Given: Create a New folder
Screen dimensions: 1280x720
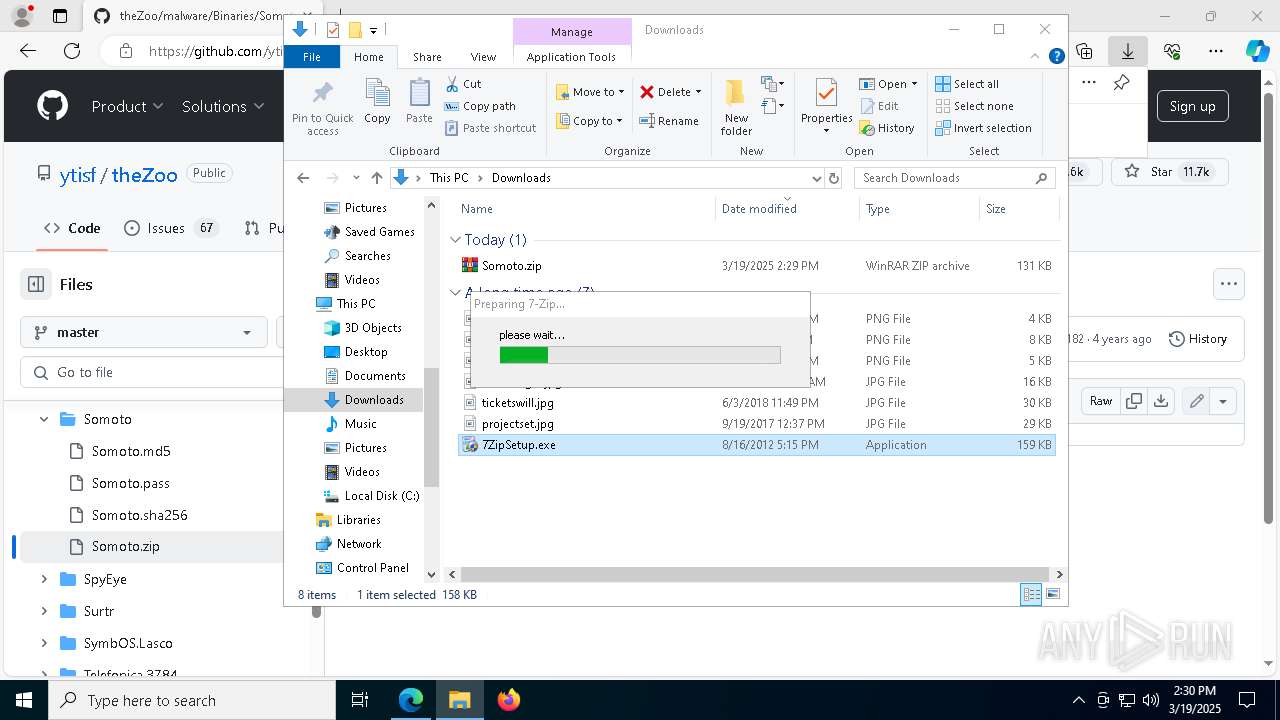Looking at the screenshot, I should click(x=736, y=107).
